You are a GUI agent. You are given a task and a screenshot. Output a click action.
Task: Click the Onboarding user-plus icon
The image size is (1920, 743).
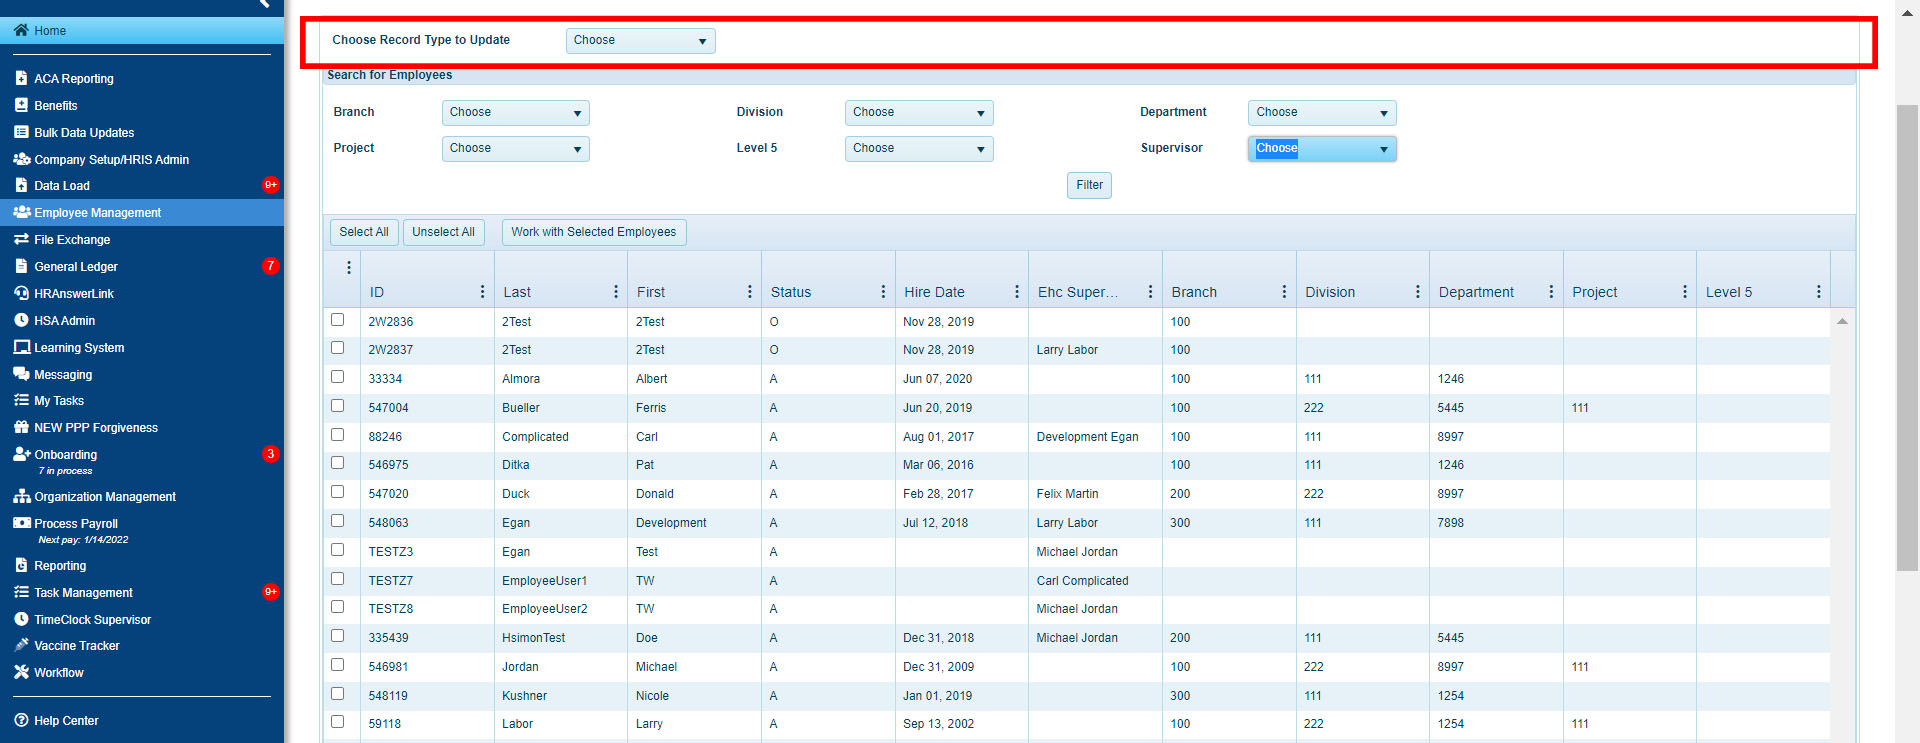[21, 454]
